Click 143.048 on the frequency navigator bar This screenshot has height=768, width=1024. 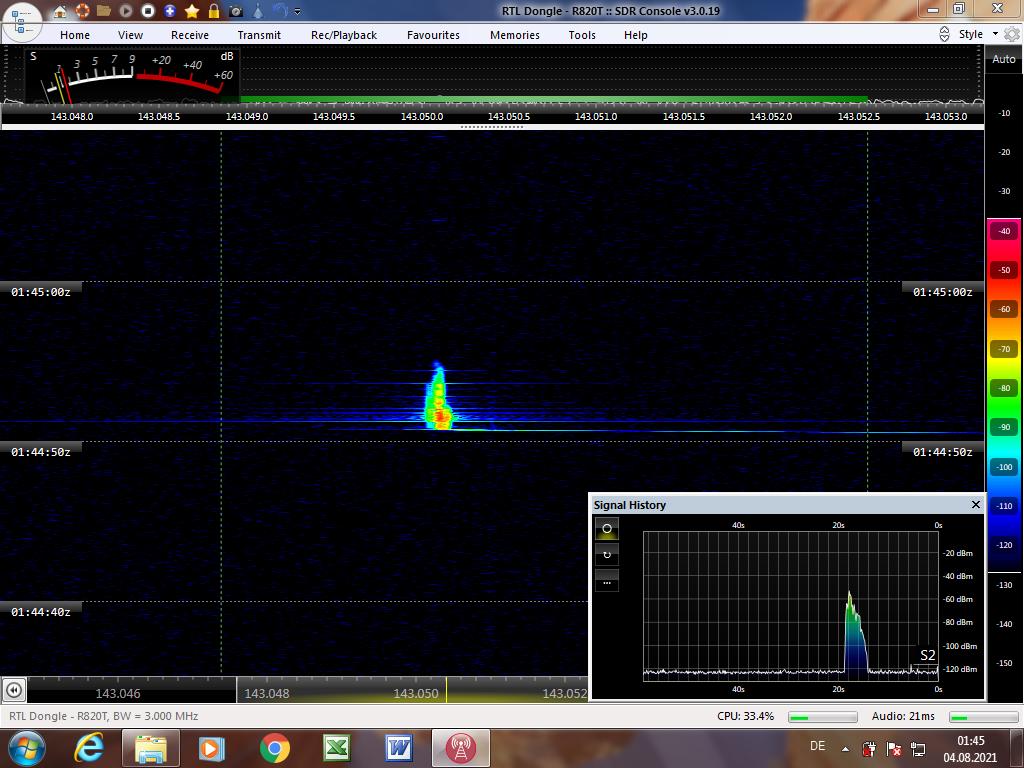coord(266,694)
